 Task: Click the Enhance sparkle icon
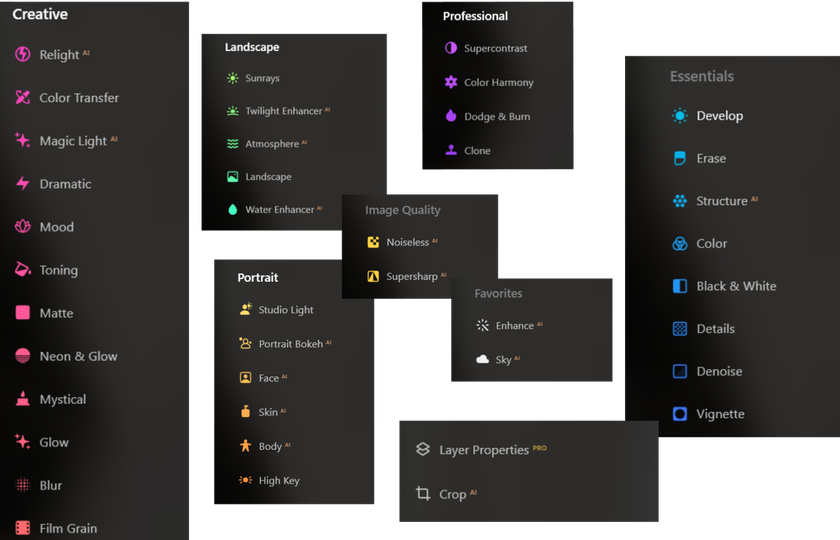coord(482,325)
